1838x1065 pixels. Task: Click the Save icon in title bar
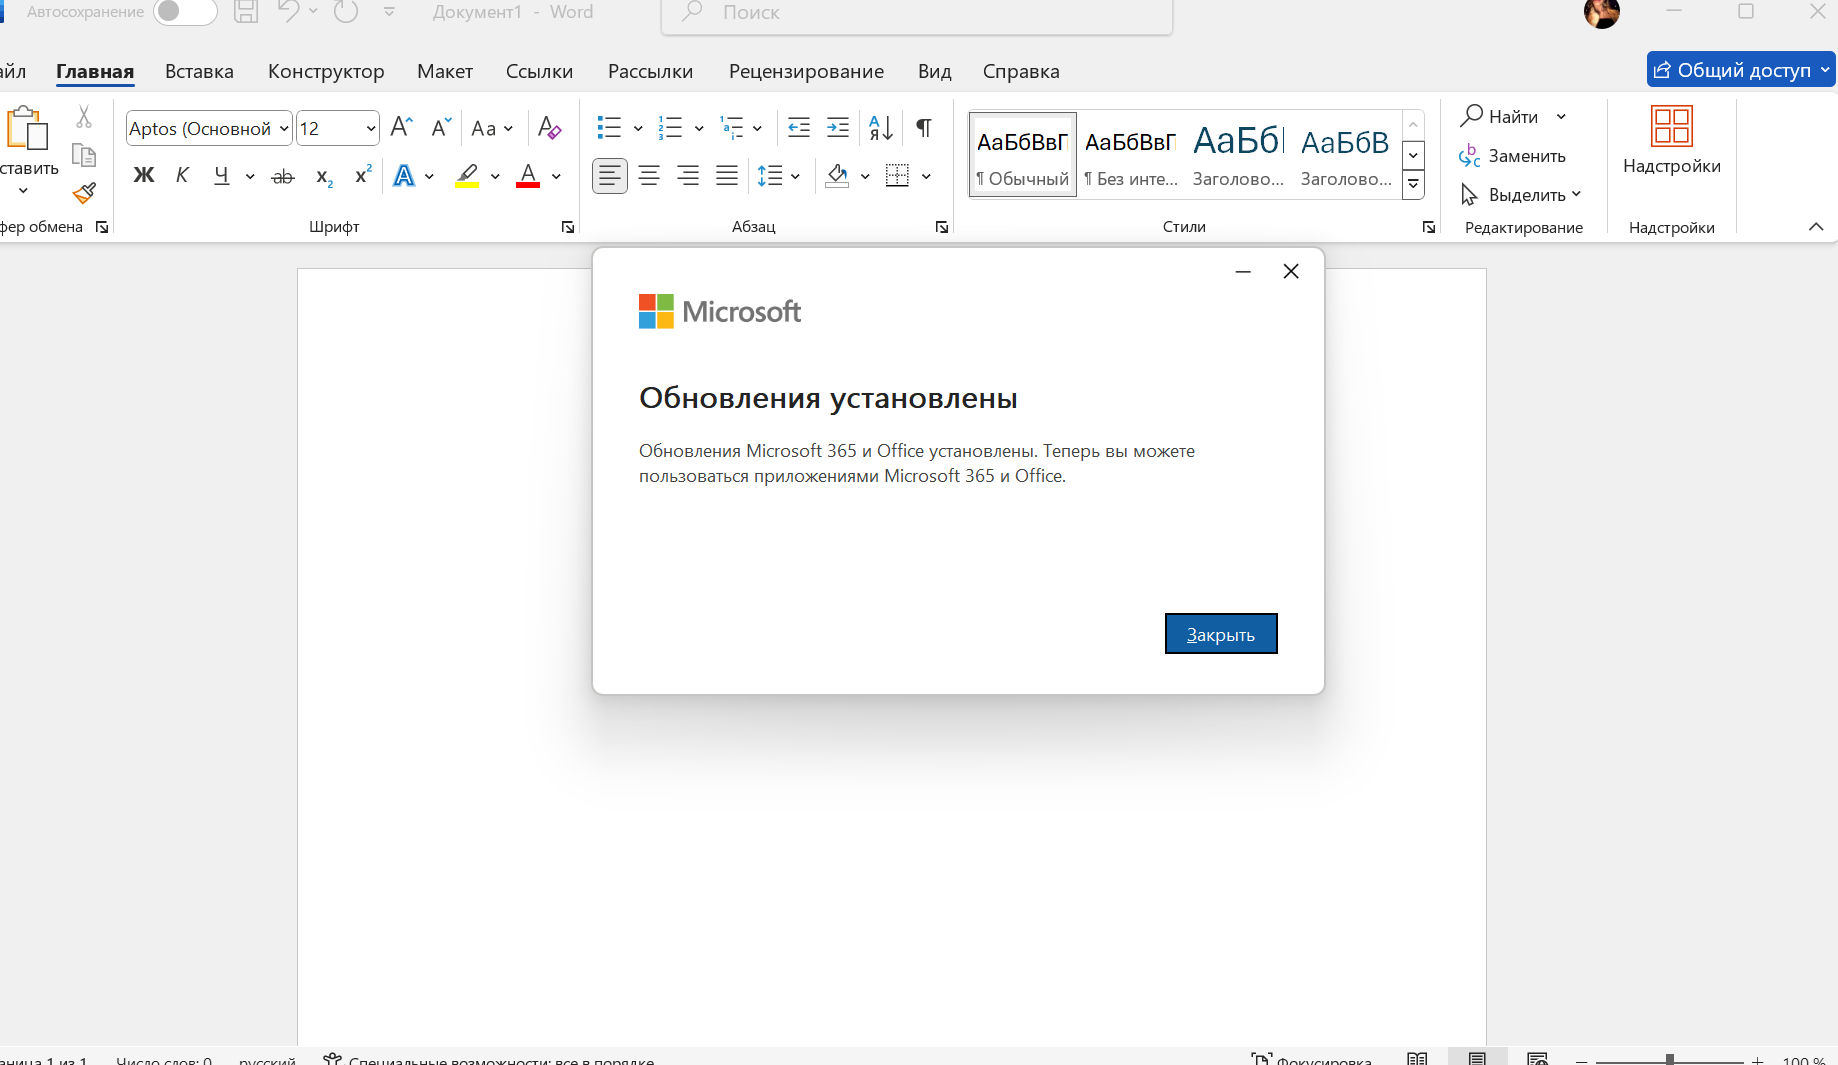246,12
